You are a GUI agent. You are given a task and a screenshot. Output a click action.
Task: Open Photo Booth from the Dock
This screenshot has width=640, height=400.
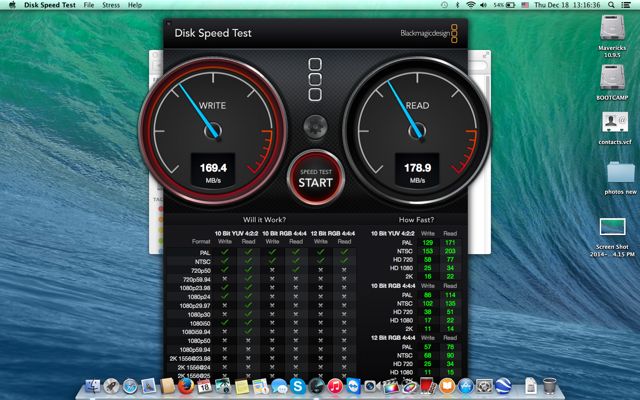tap(428, 386)
